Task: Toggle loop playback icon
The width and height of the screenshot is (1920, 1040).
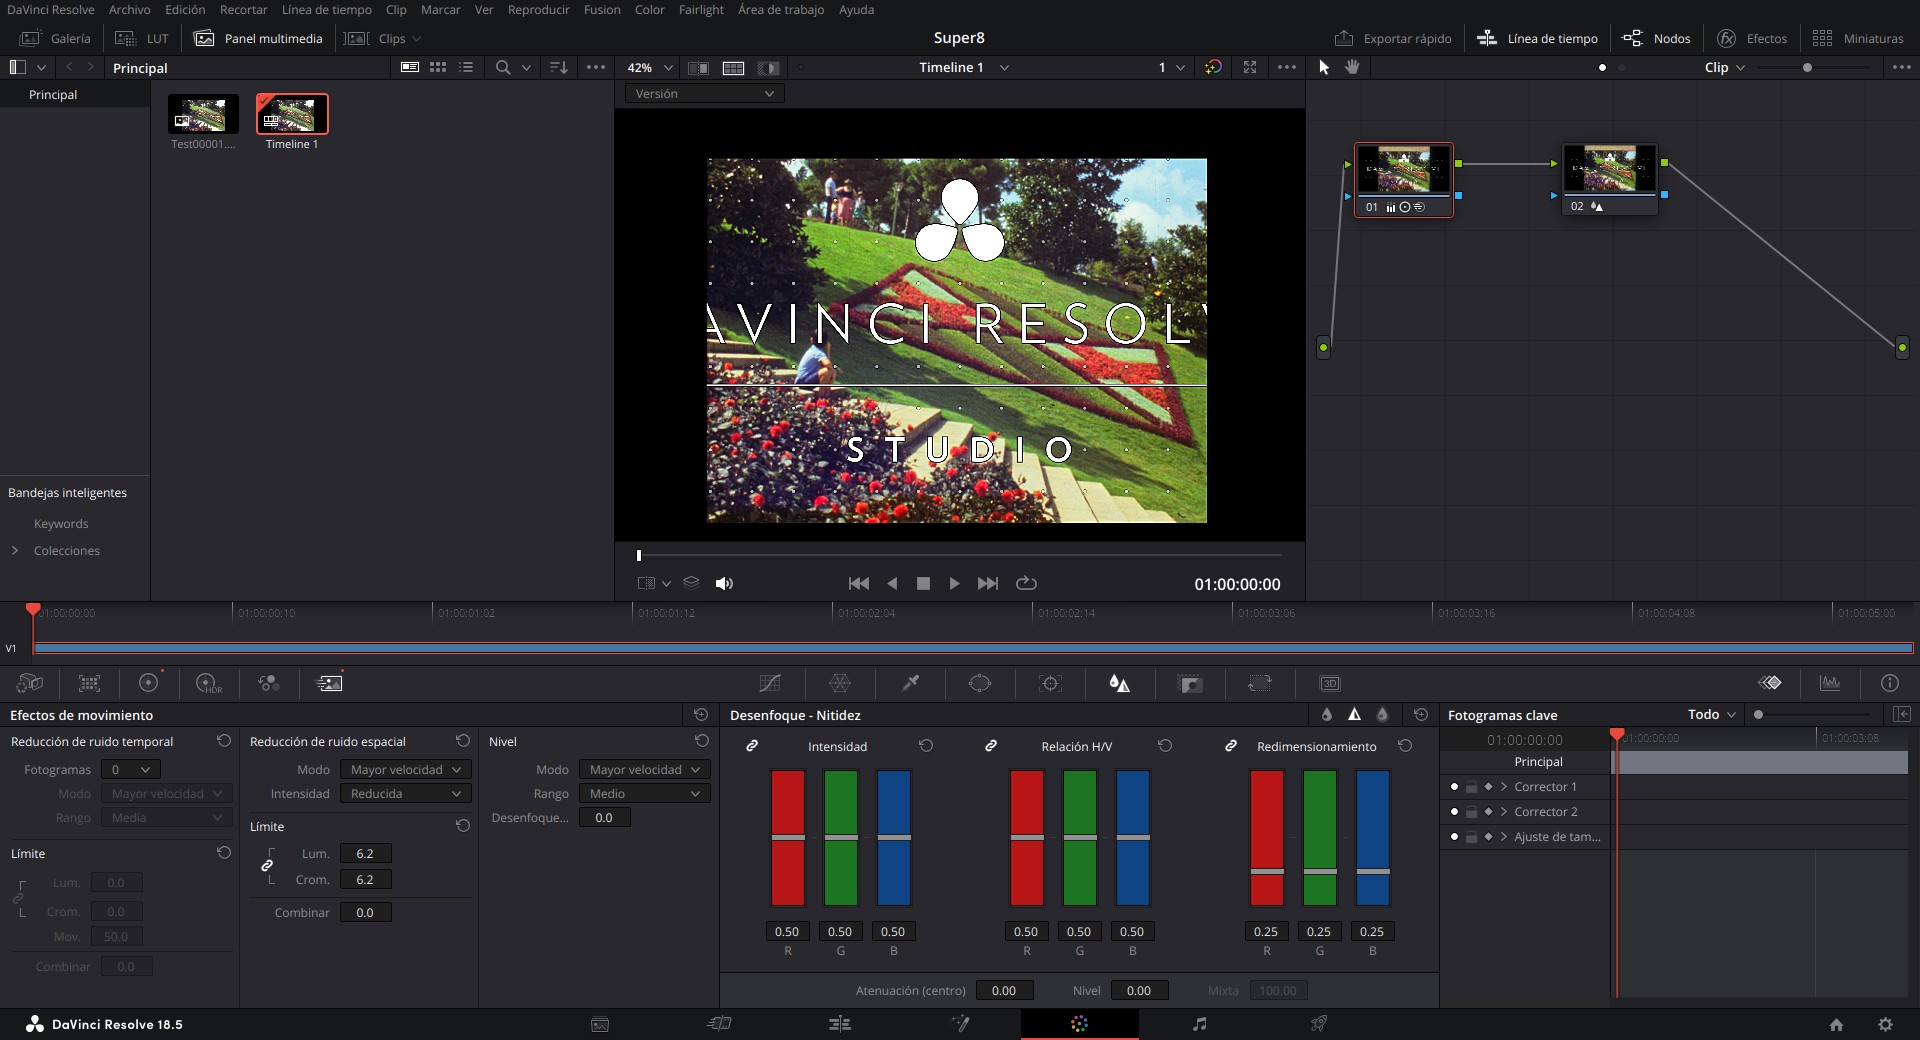Action: (1026, 583)
